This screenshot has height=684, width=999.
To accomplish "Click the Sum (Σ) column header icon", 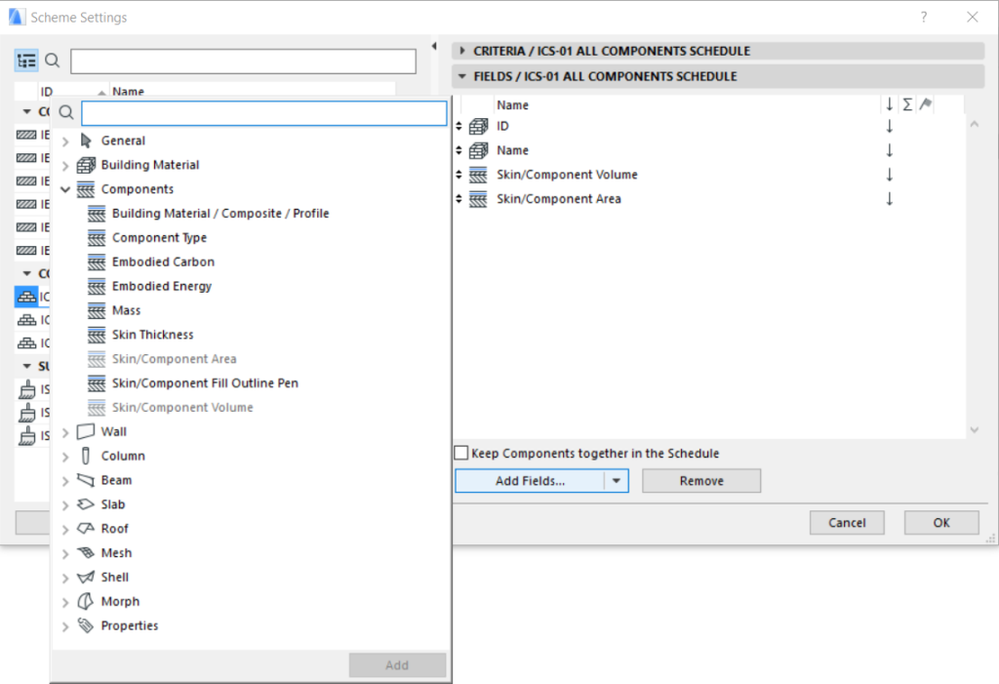I will pos(907,104).
